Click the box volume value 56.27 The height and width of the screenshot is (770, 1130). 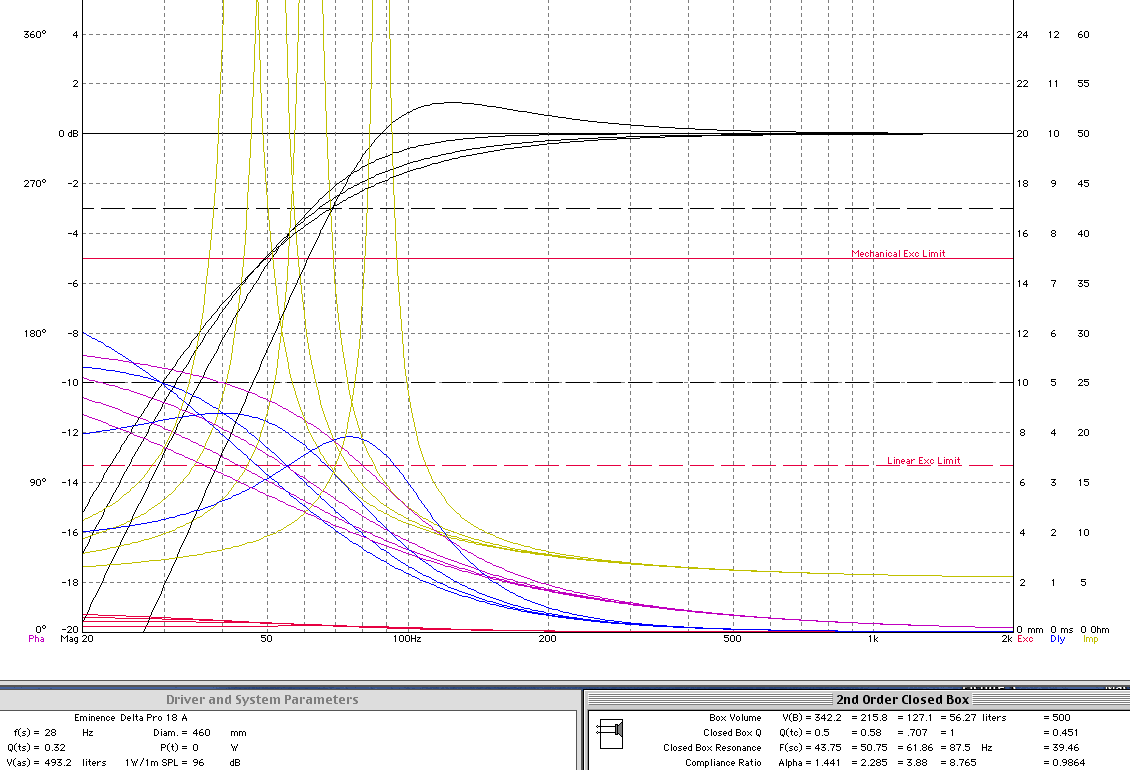click(x=964, y=717)
